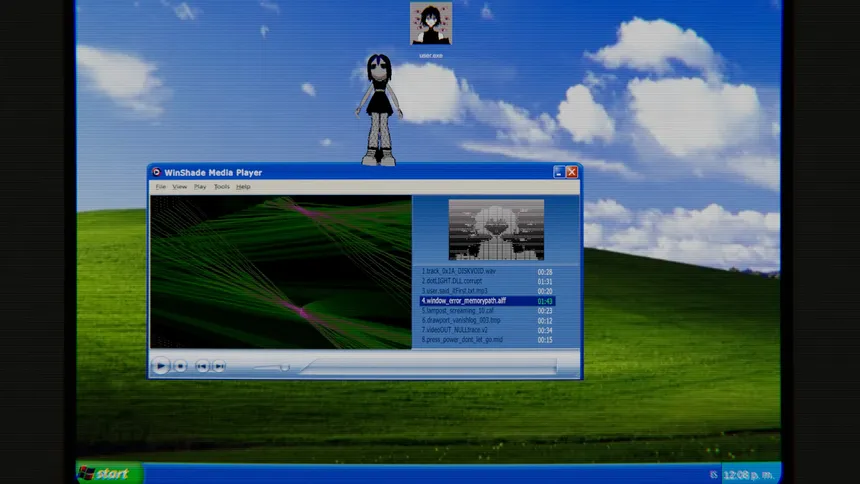Image resolution: width=860 pixels, height=484 pixels.
Task: Skip to the next track
Action: [x=219, y=366]
